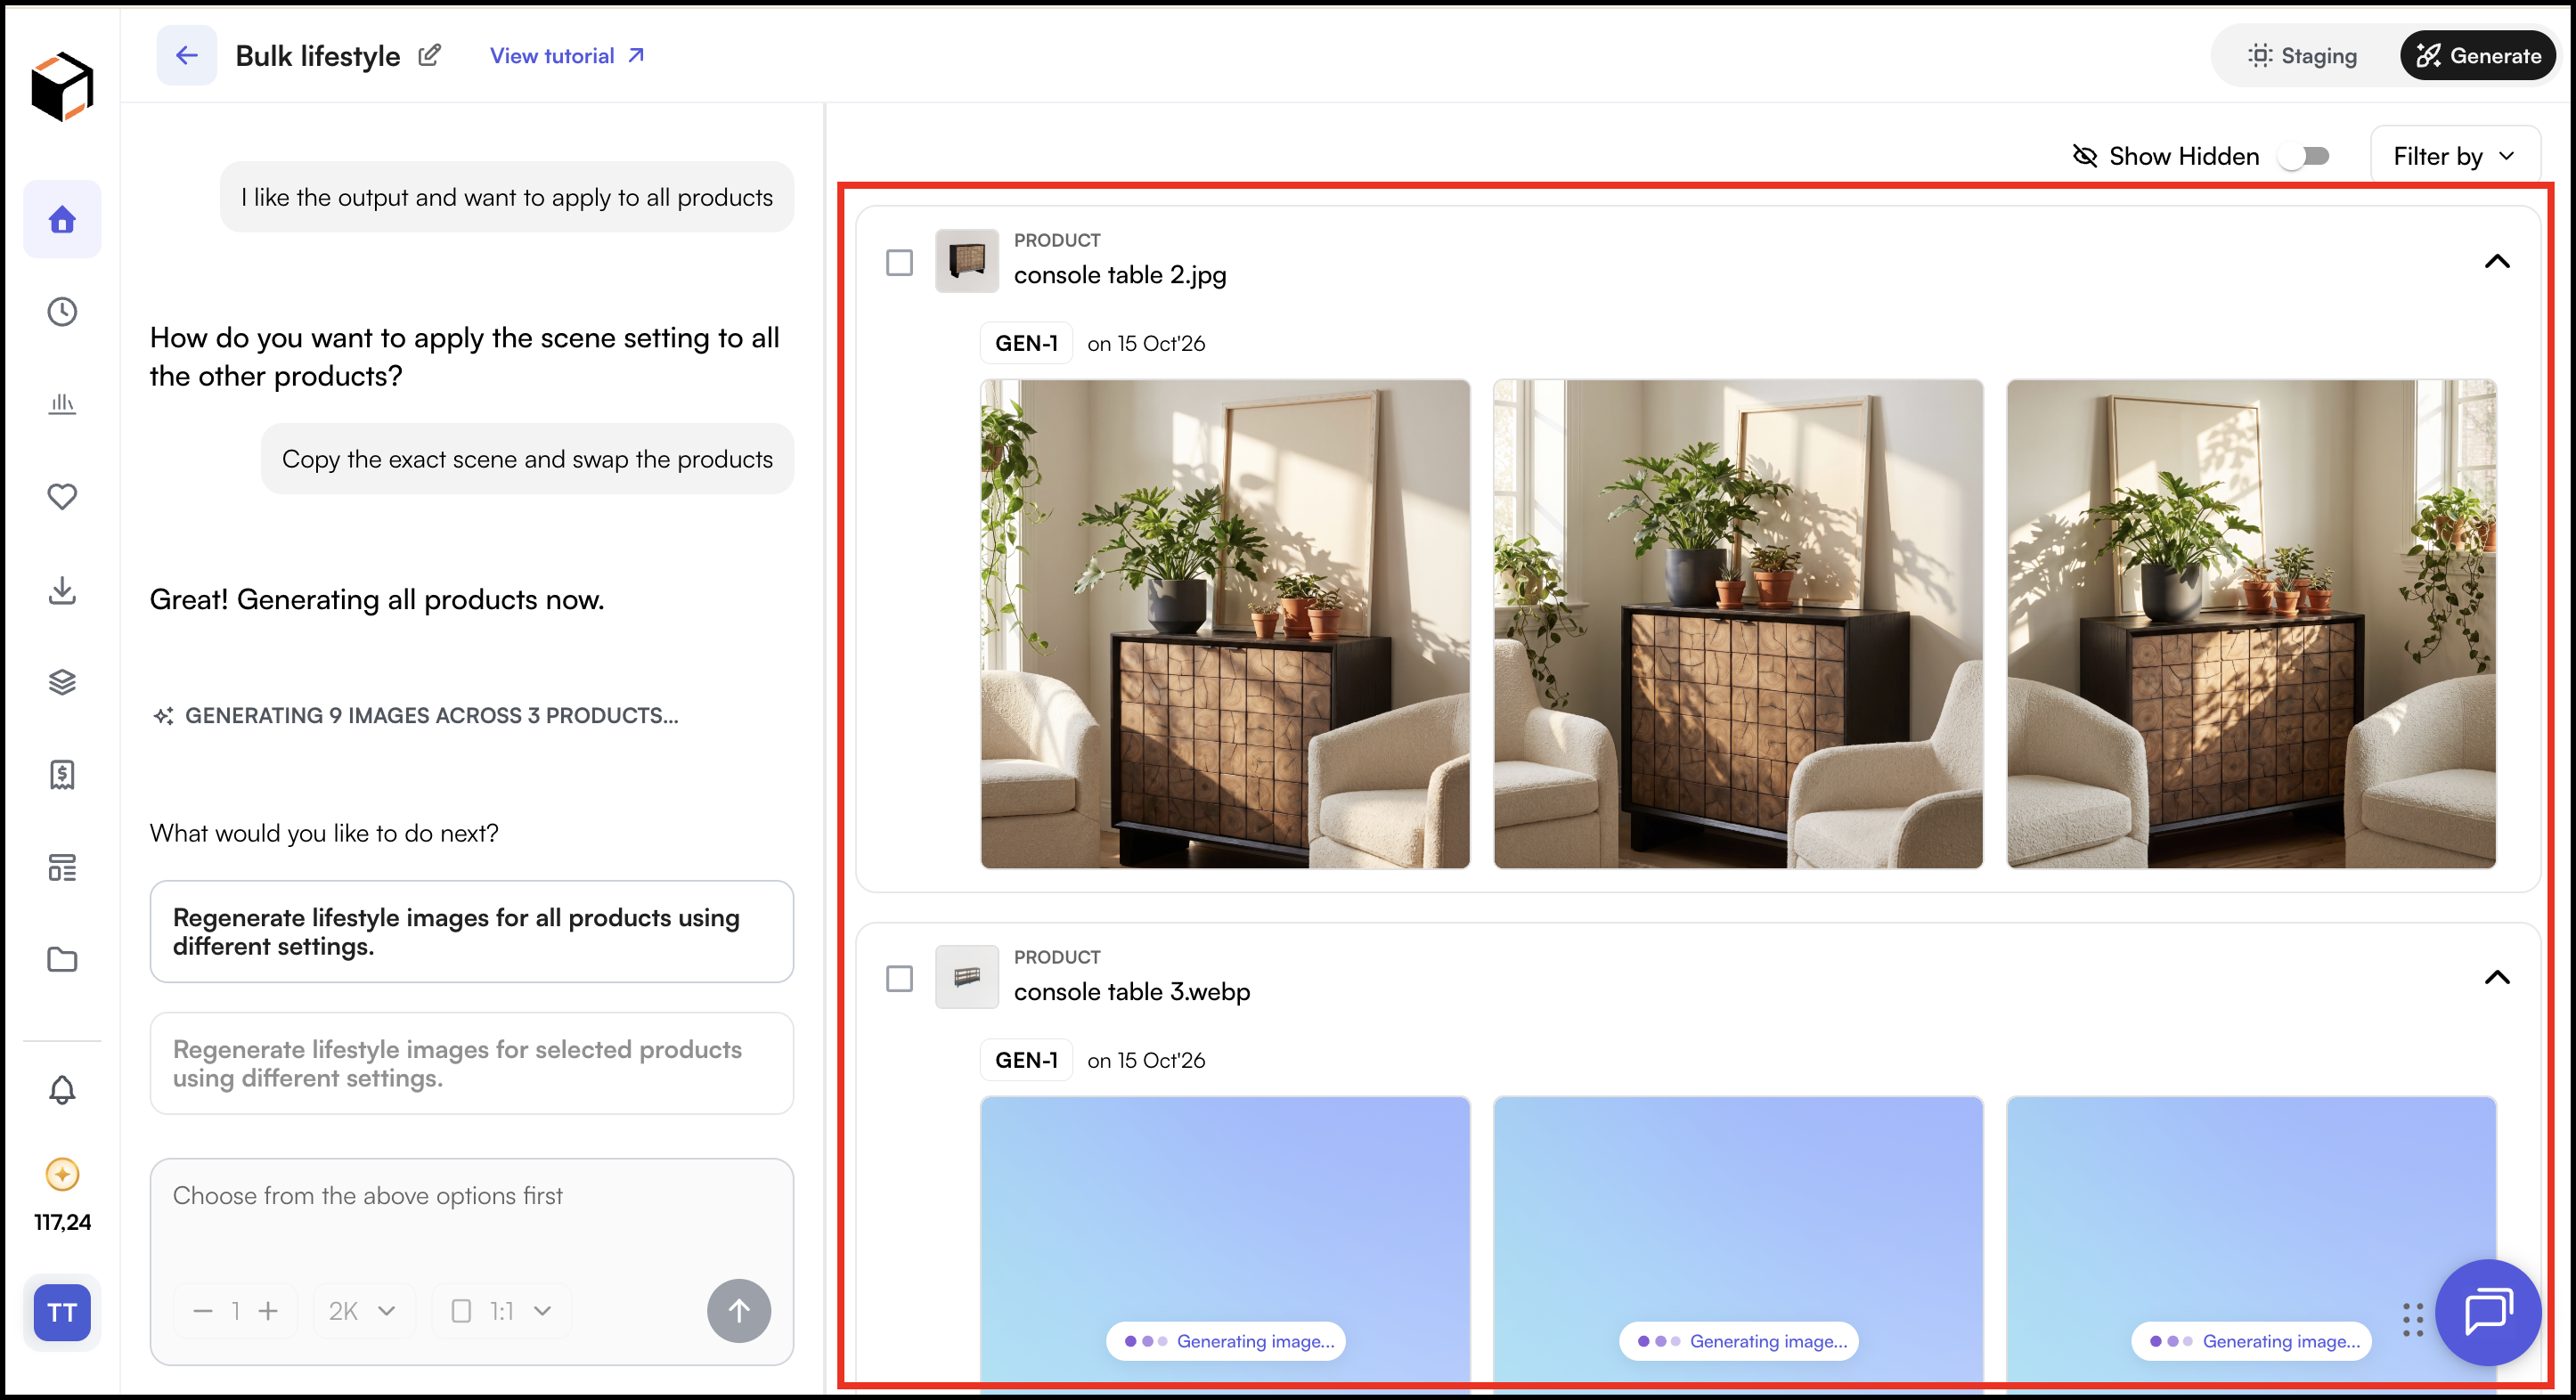Viewport: 2576px width, 1400px height.
Task: Toggle the Show Hidden switch
Action: click(2304, 156)
